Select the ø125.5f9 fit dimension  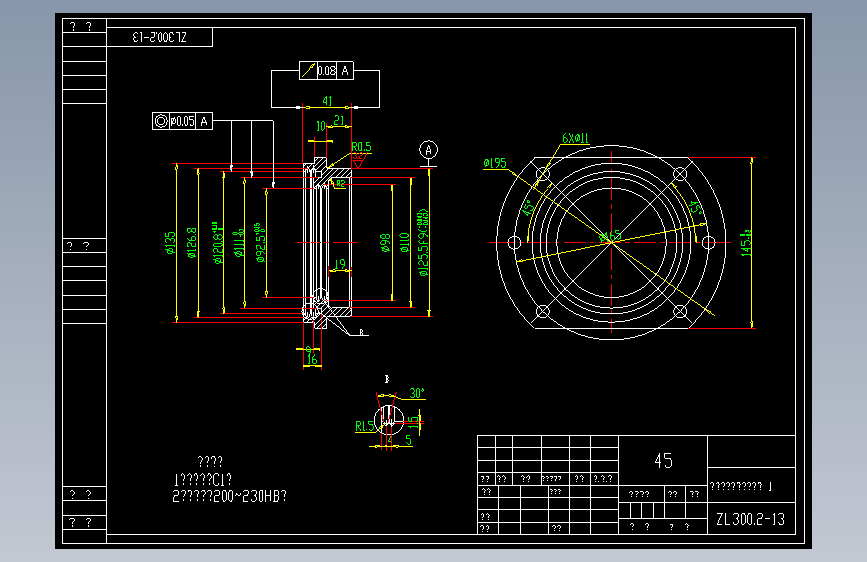[x=424, y=243]
